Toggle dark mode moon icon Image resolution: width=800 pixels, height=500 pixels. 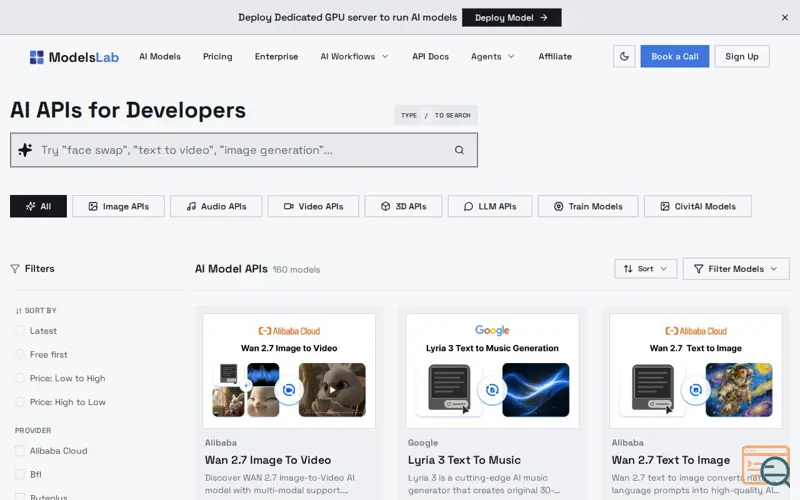624,57
